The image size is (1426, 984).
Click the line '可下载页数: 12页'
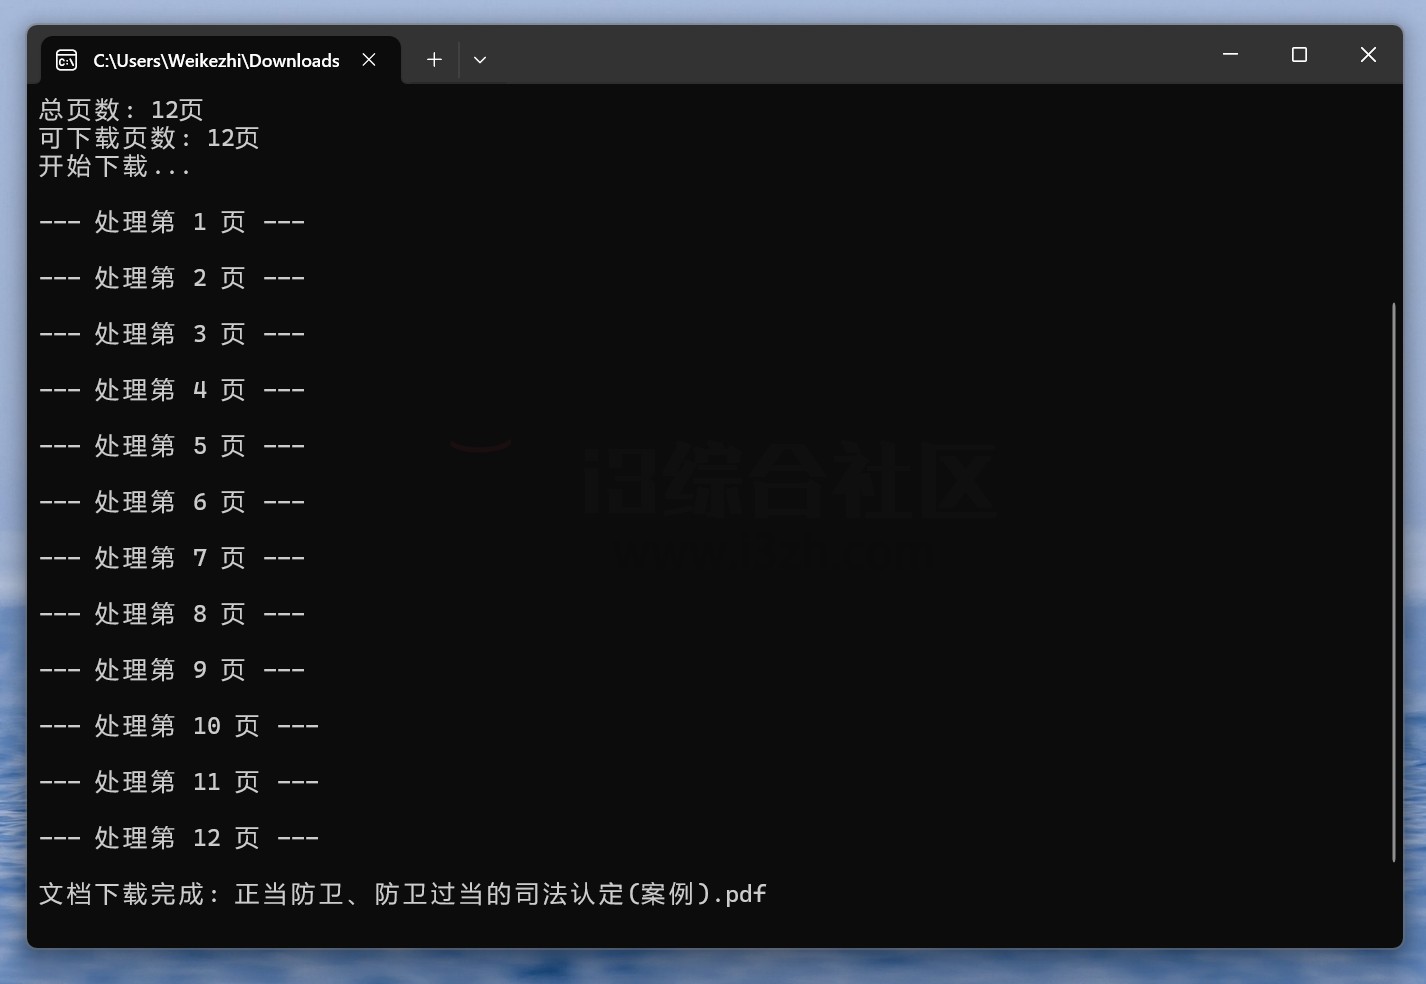tap(149, 138)
